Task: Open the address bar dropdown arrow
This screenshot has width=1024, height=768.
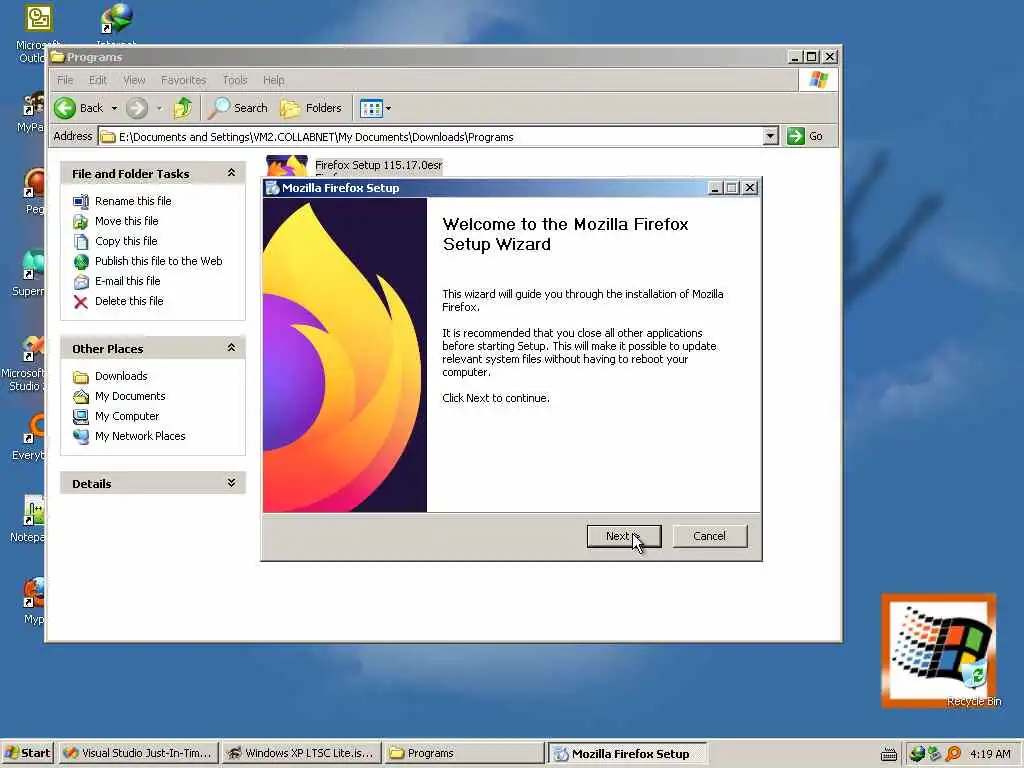Action: [771, 136]
